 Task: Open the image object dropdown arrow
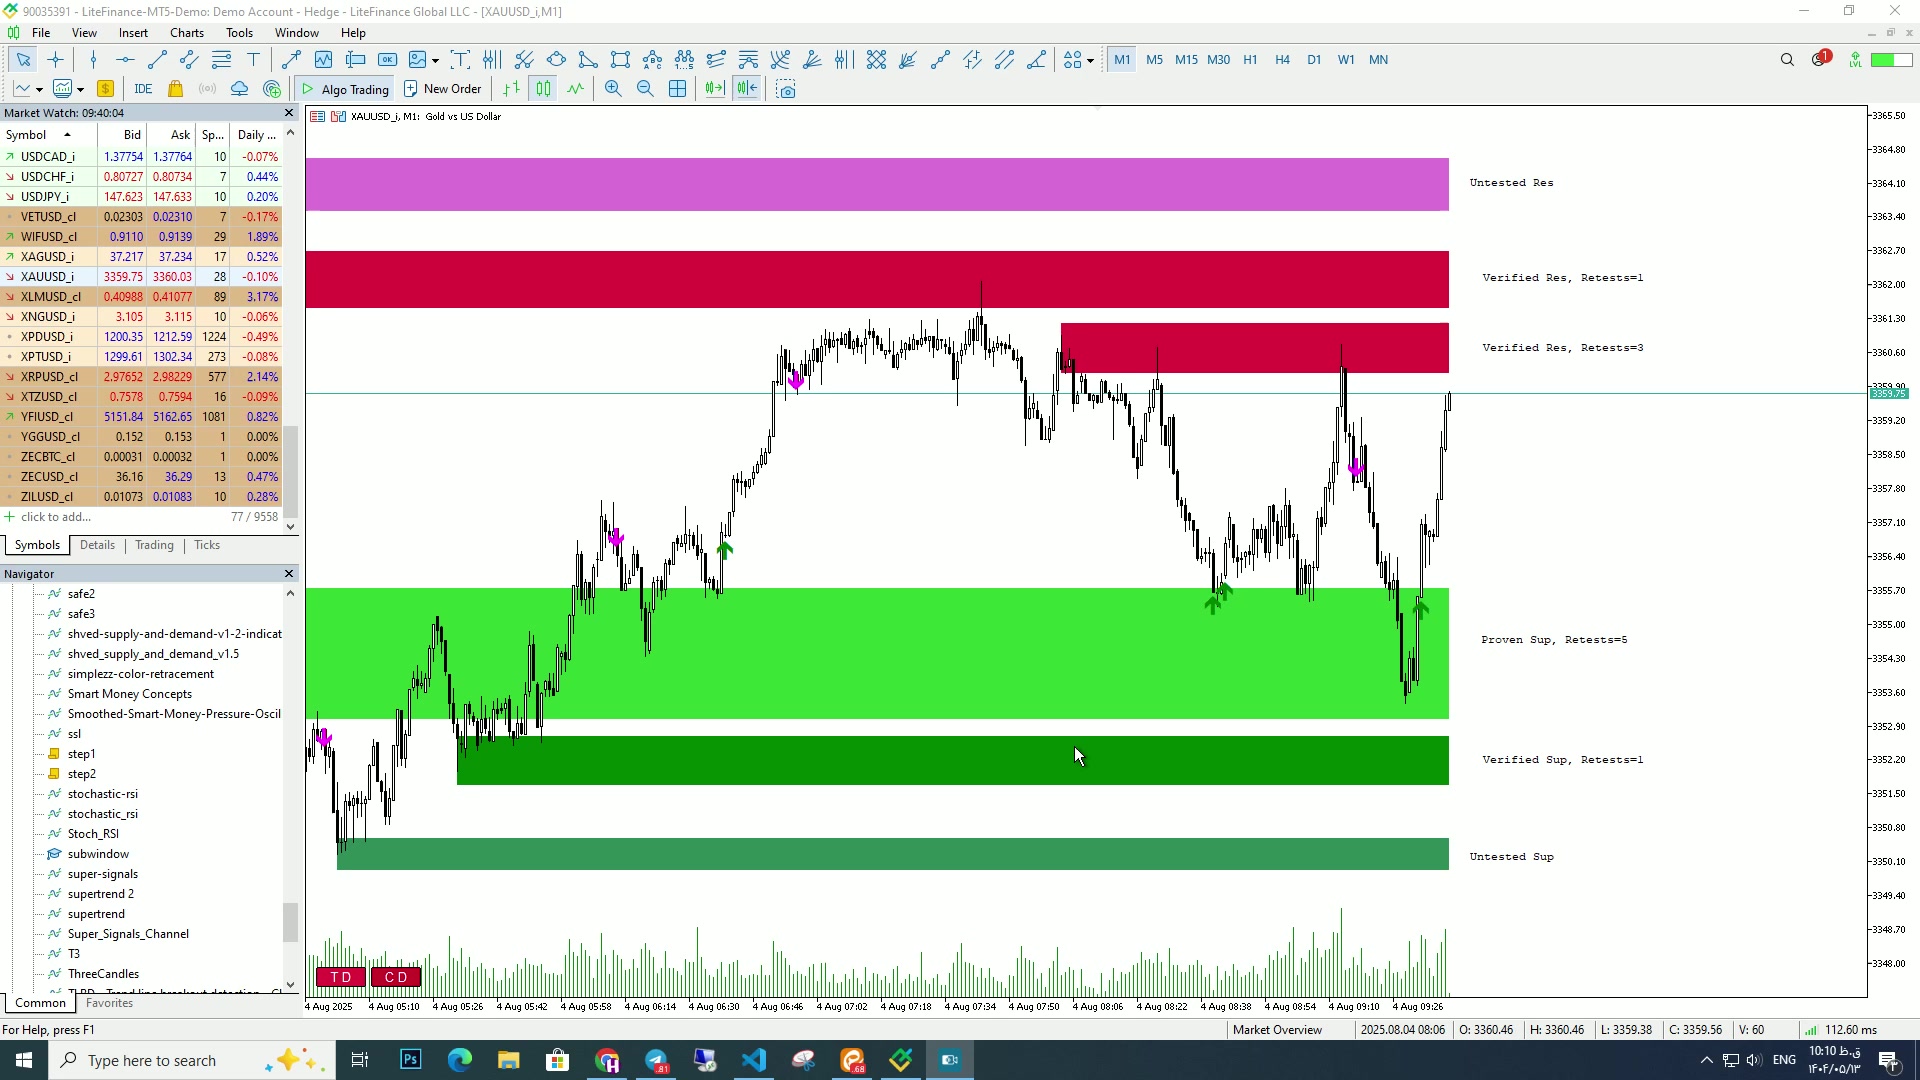point(435,61)
